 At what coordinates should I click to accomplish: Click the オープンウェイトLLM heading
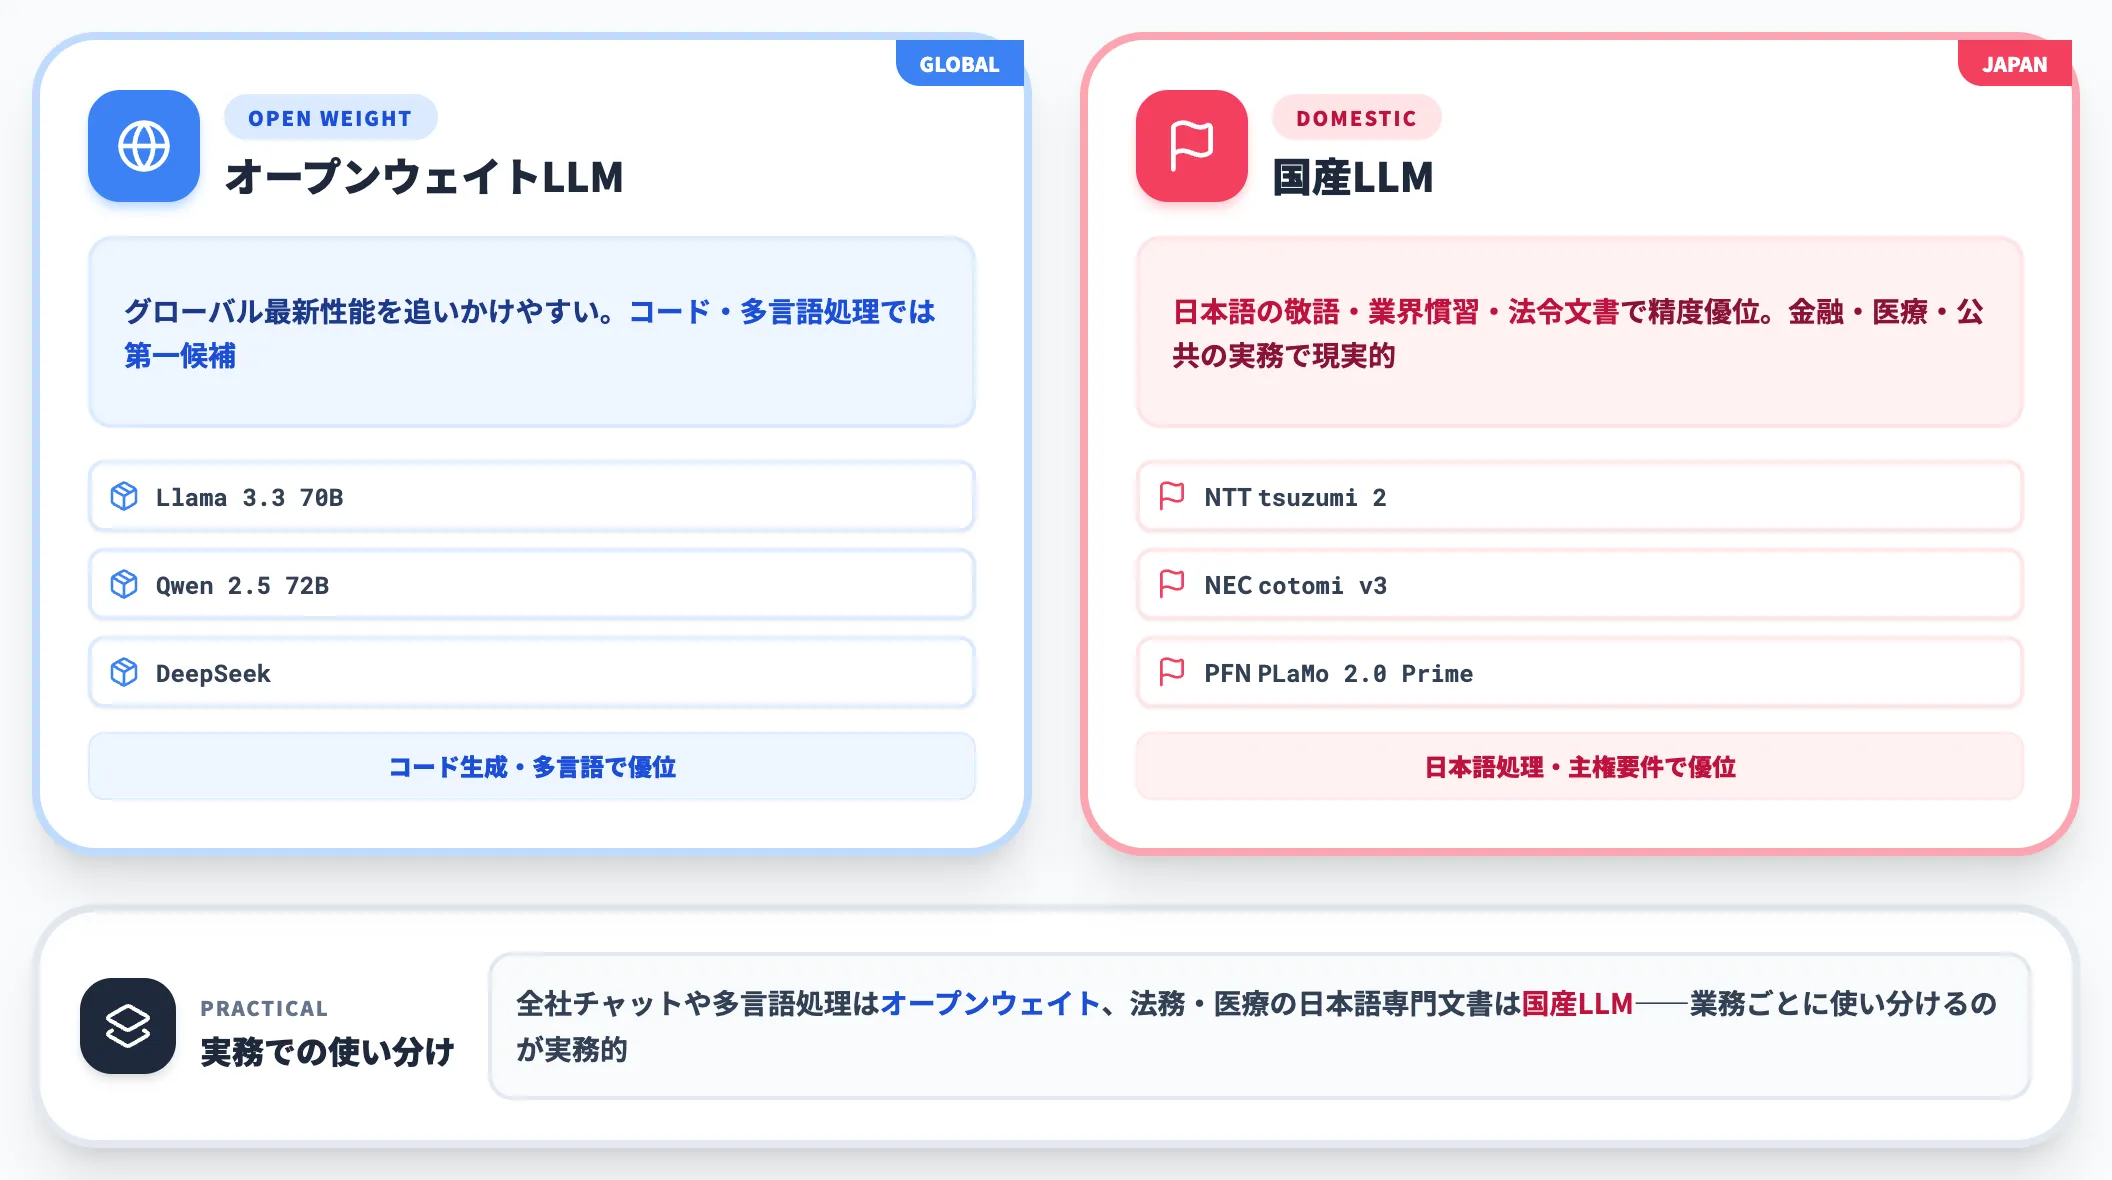pyautogui.click(x=424, y=177)
